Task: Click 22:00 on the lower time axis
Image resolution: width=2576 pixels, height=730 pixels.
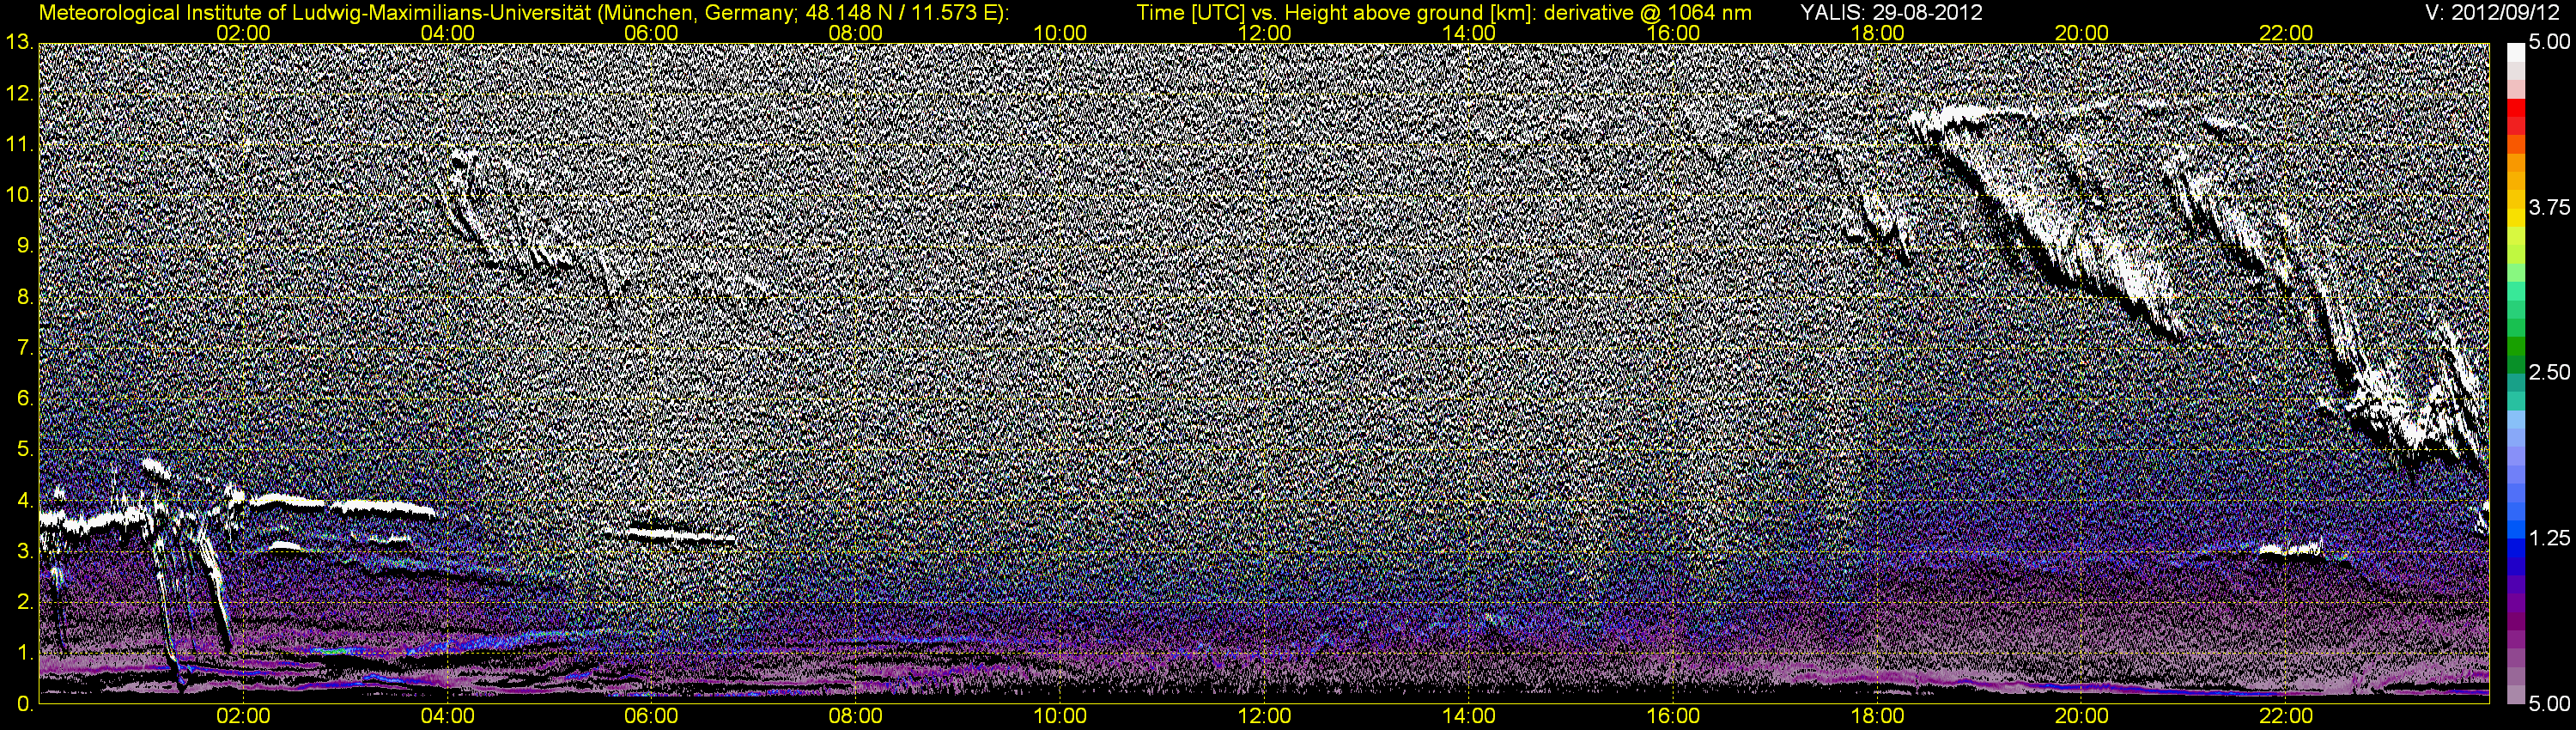Action: pyautogui.click(x=2286, y=716)
